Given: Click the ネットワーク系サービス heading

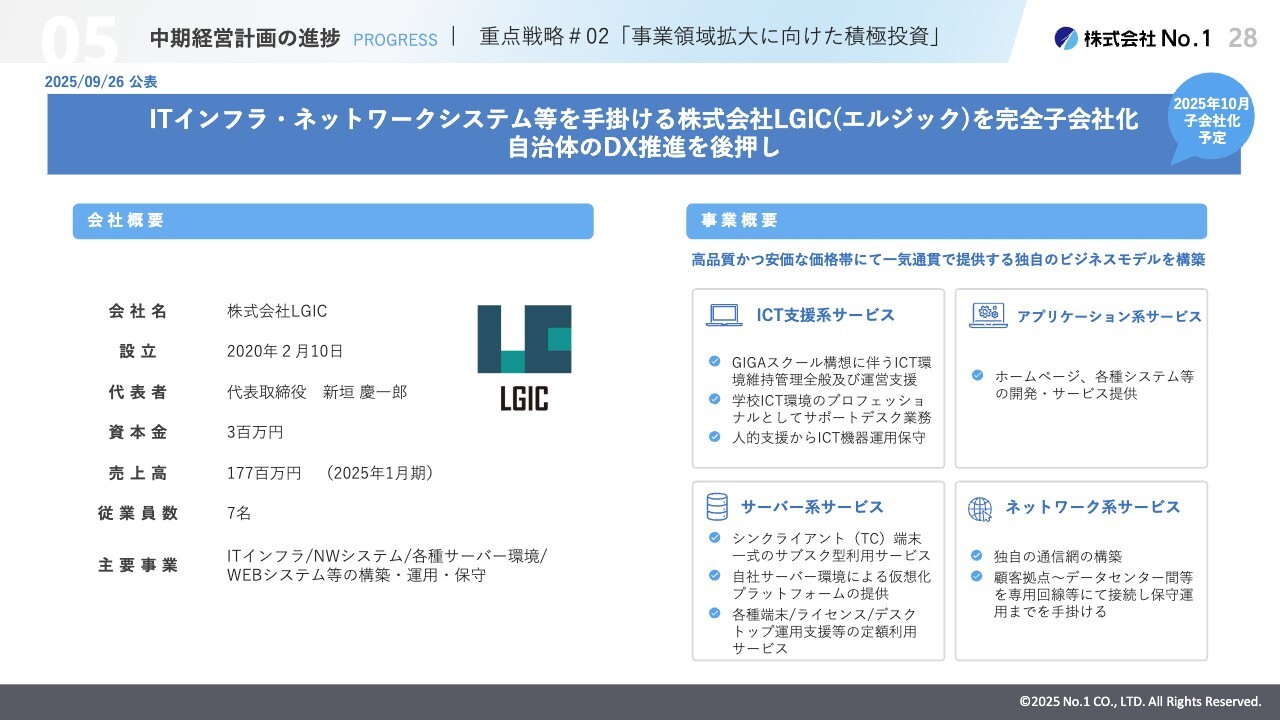Looking at the screenshot, I should point(1092,507).
